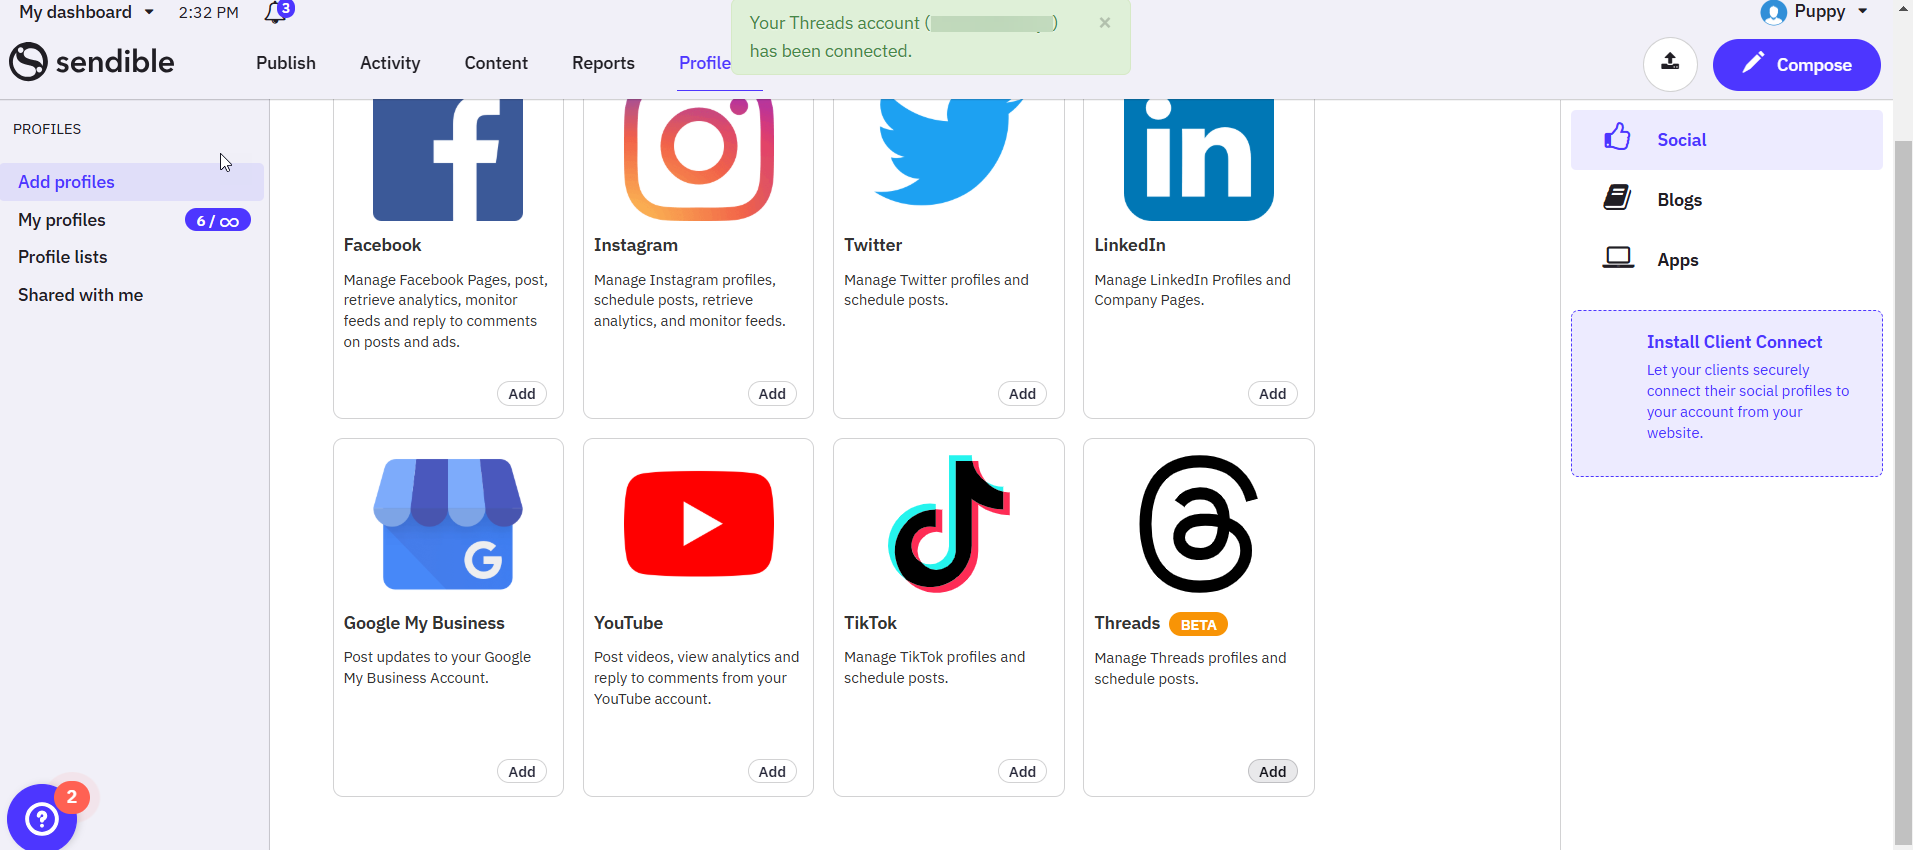
Task: Click the Threads BETA badge
Action: click(x=1198, y=625)
